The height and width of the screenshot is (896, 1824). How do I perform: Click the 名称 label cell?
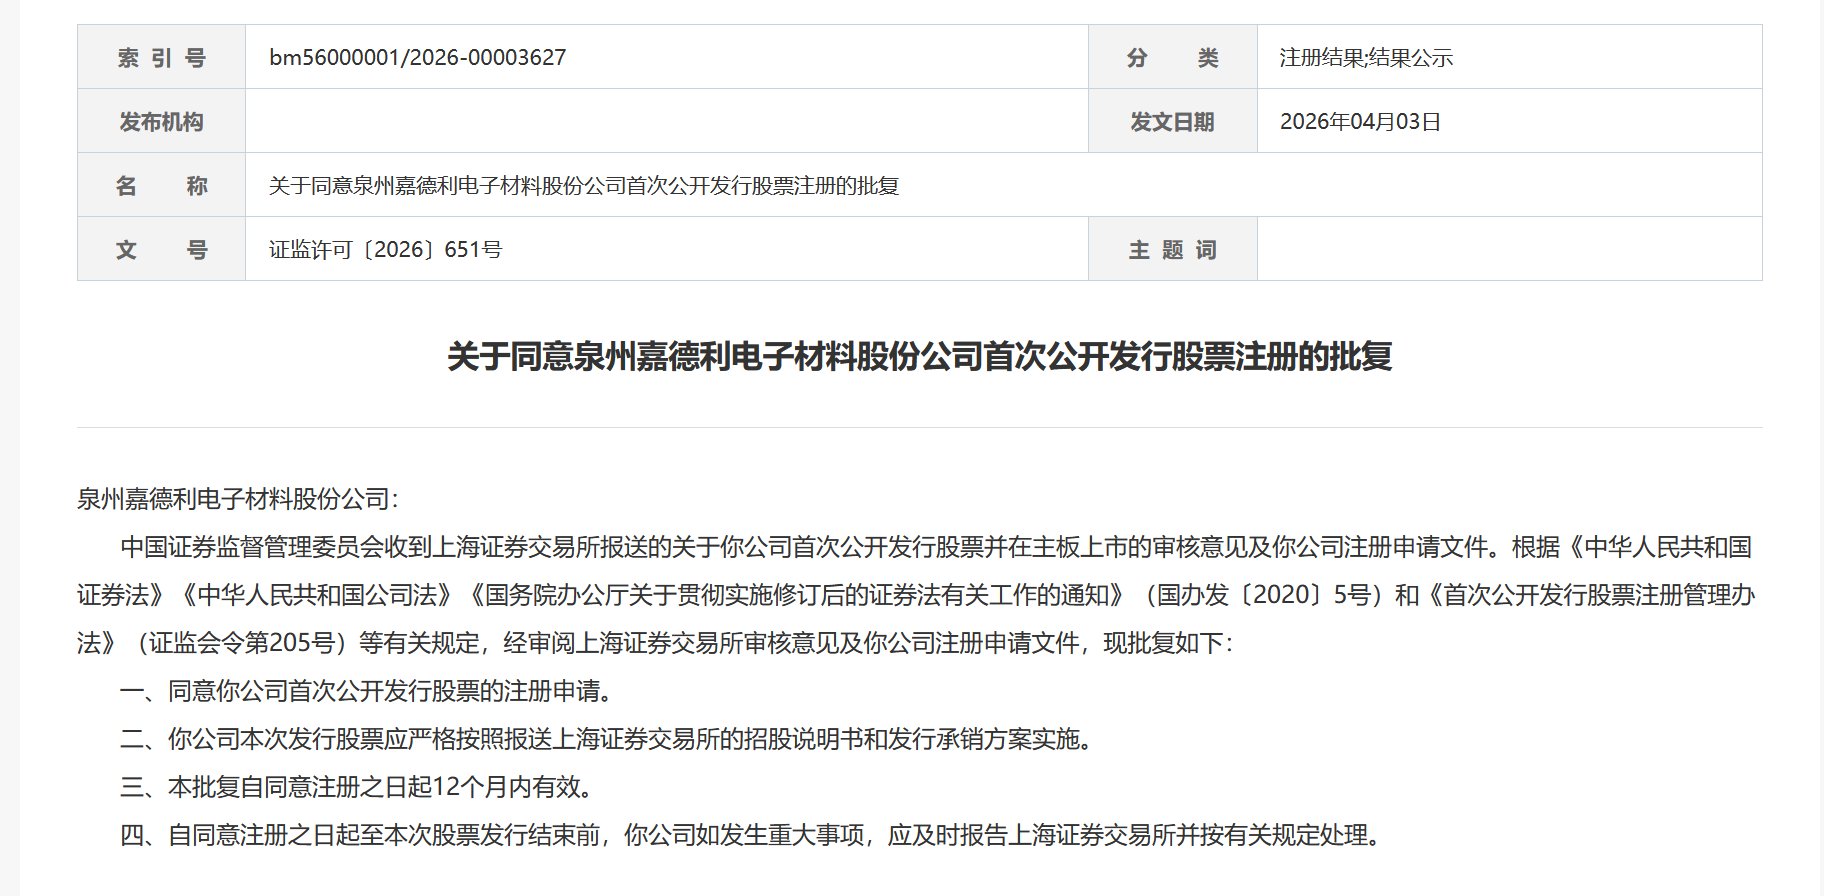[161, 186]
